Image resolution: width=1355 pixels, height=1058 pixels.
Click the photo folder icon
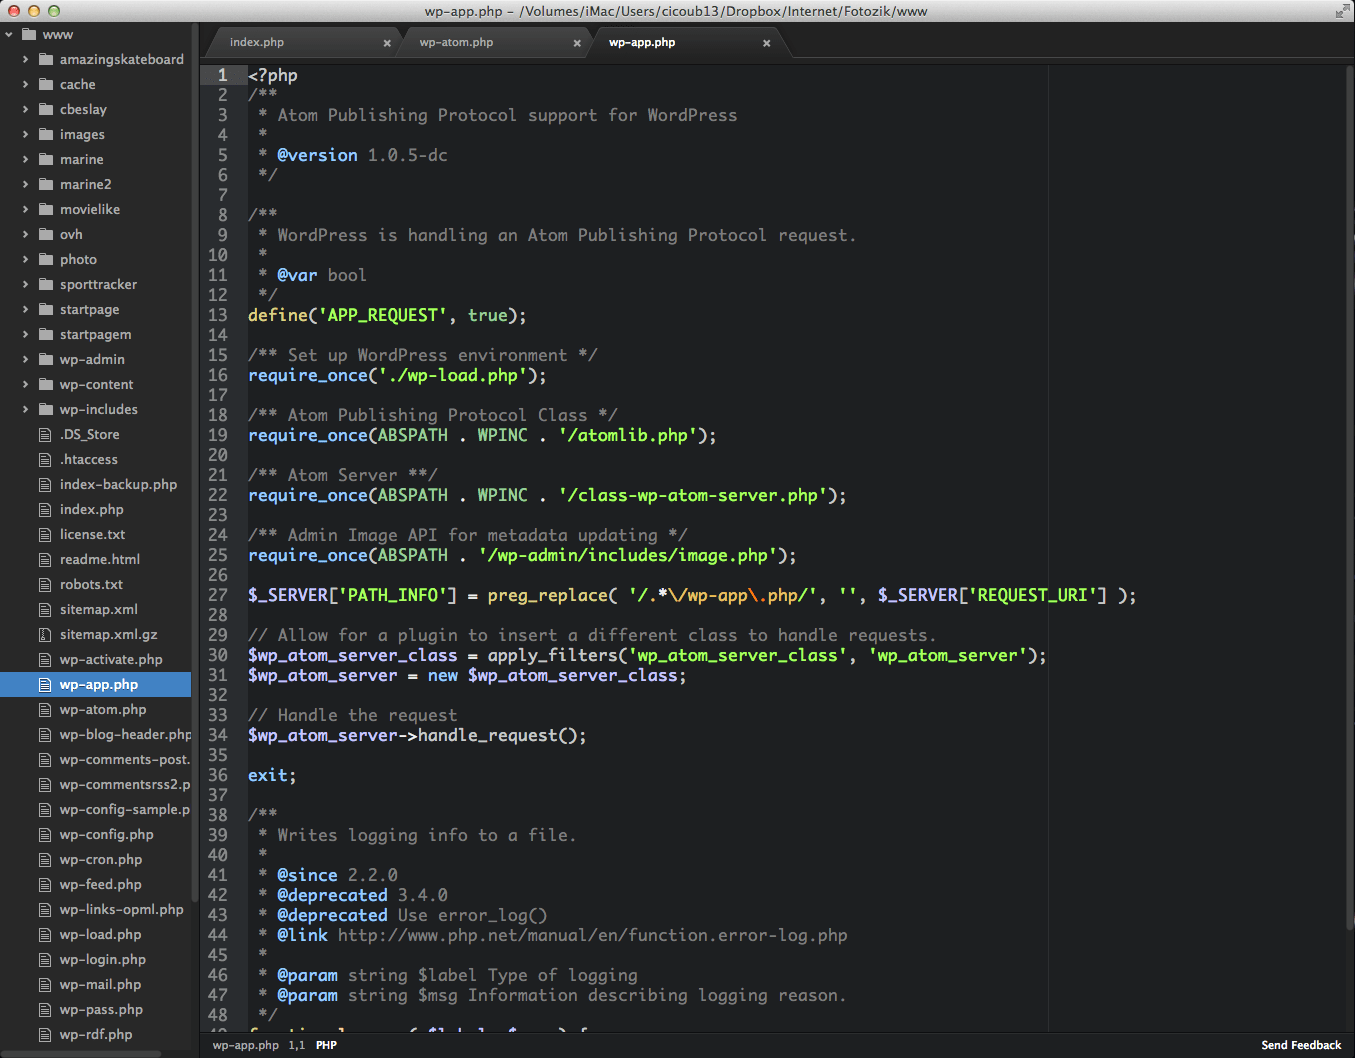[46, 259]
